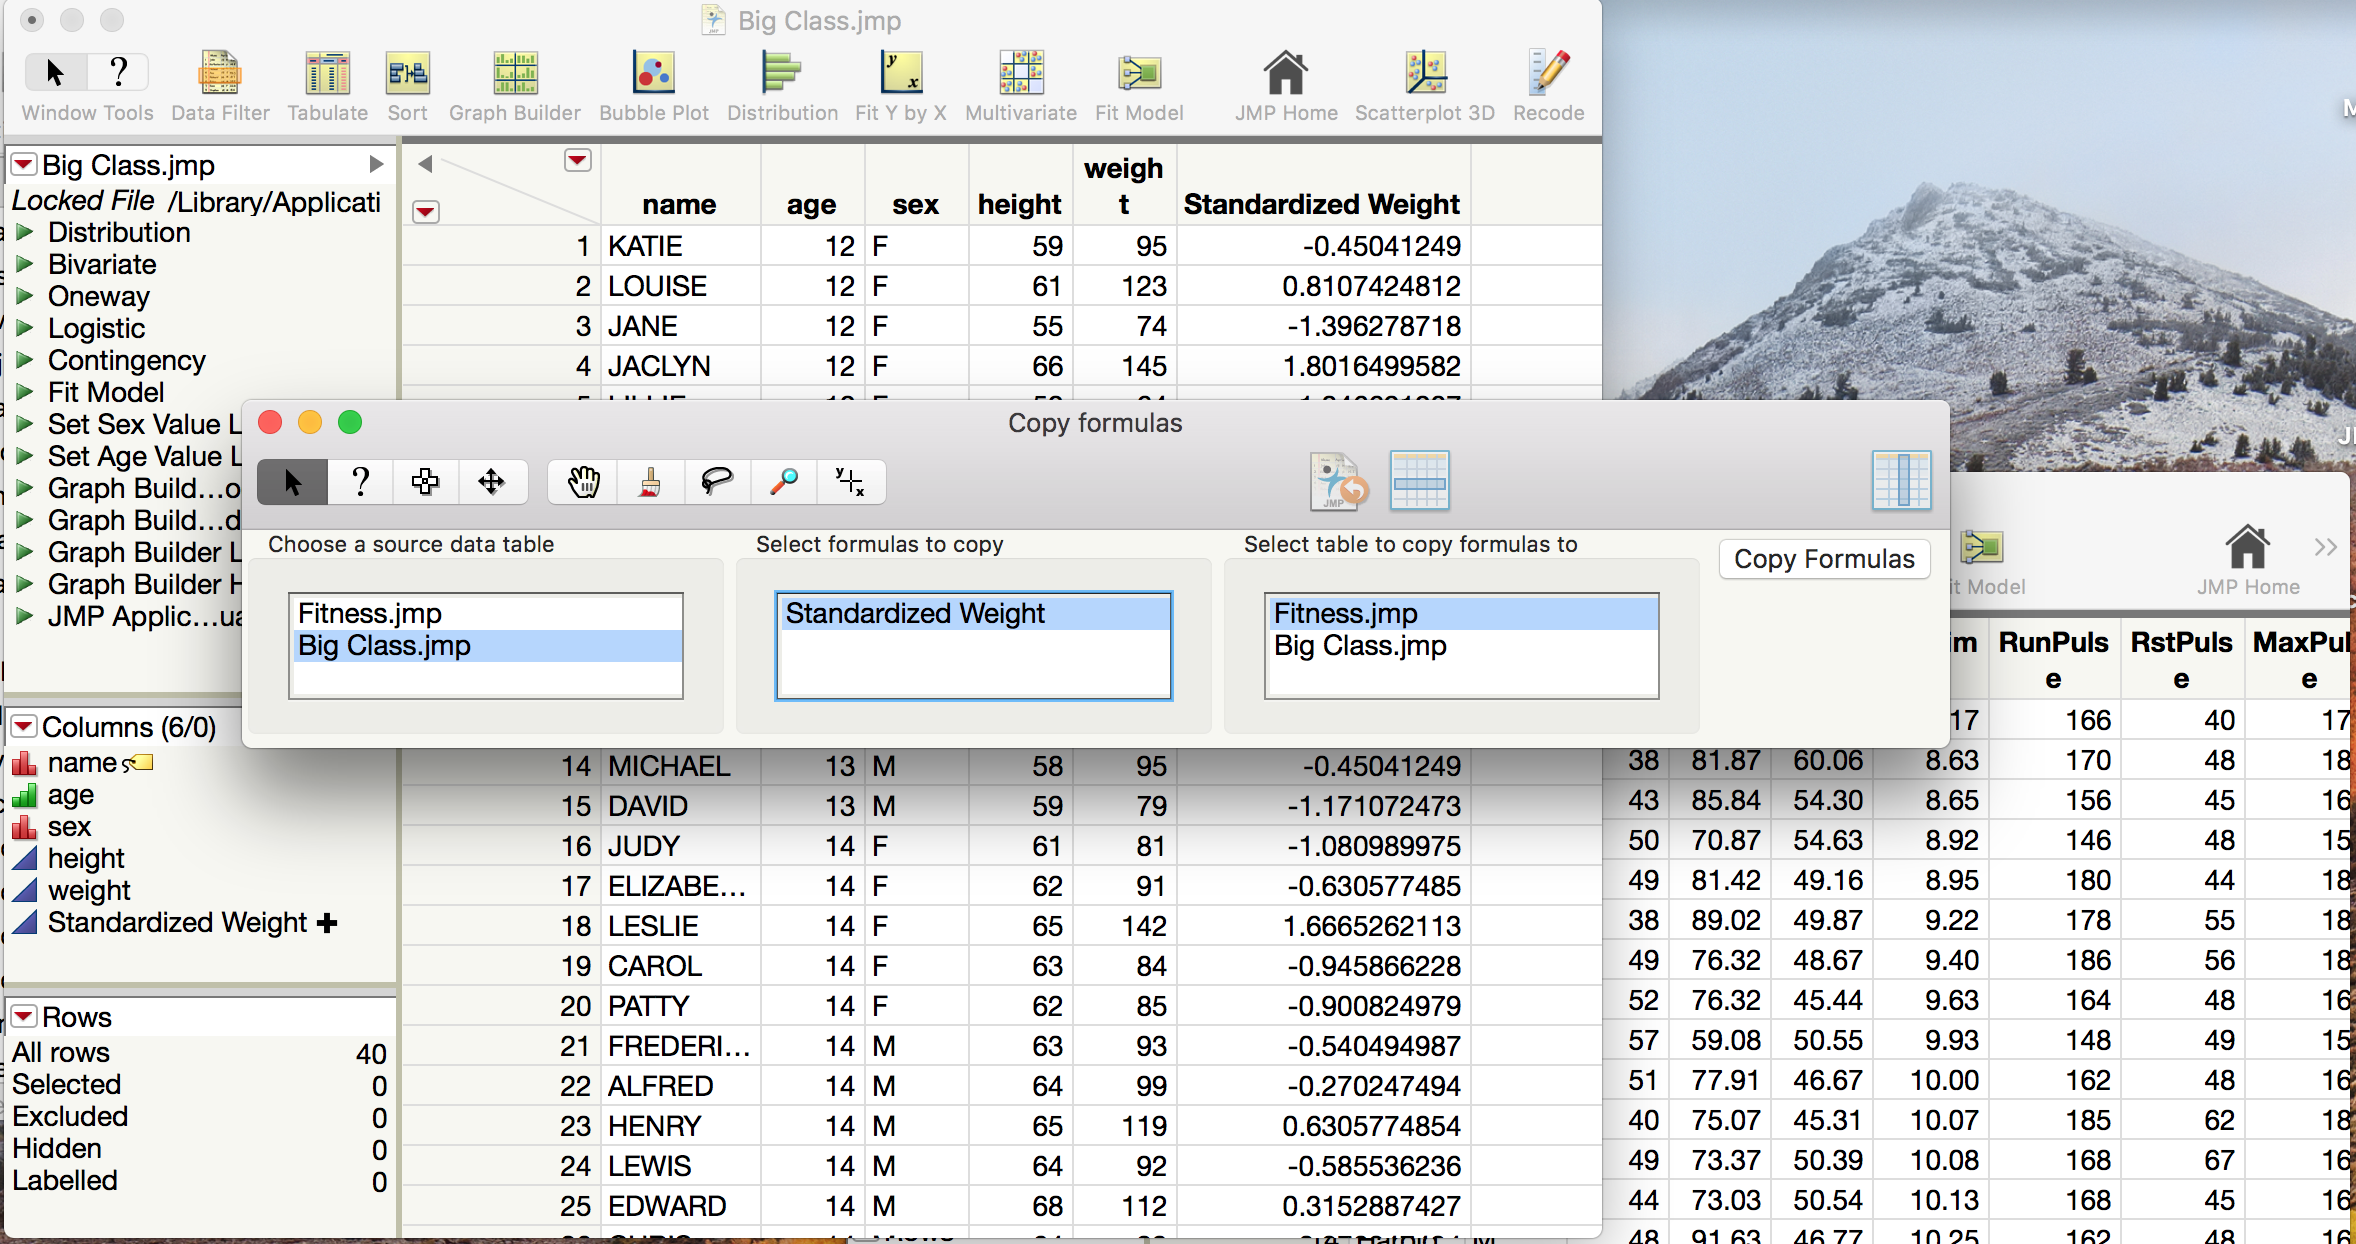This screenshot has height=1244, width=2356.
Task: Open the Rows red triangle menu
Action: 24,1016
